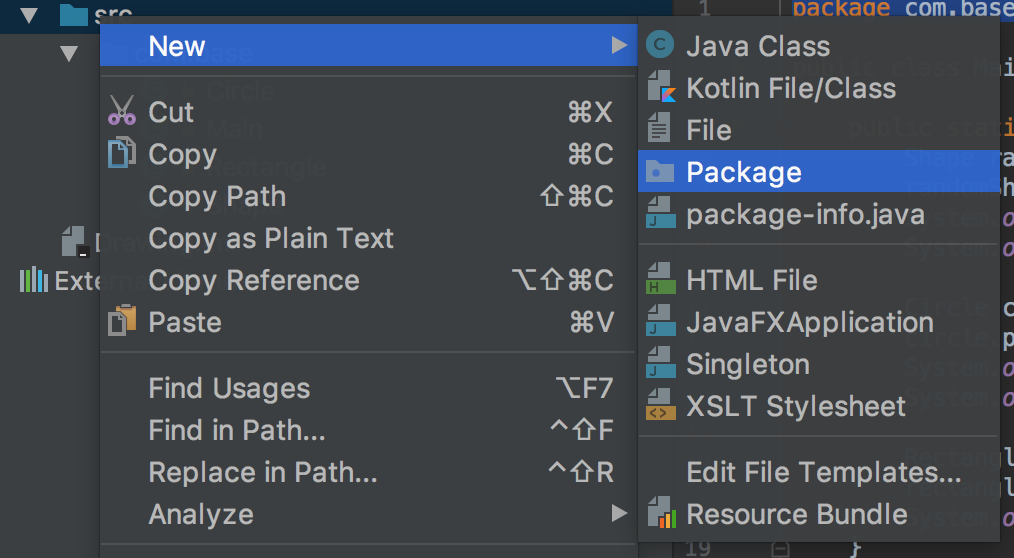The image size is (1014, 558).
Task: Select Package from the New submenu
Action: coord(743,172)
